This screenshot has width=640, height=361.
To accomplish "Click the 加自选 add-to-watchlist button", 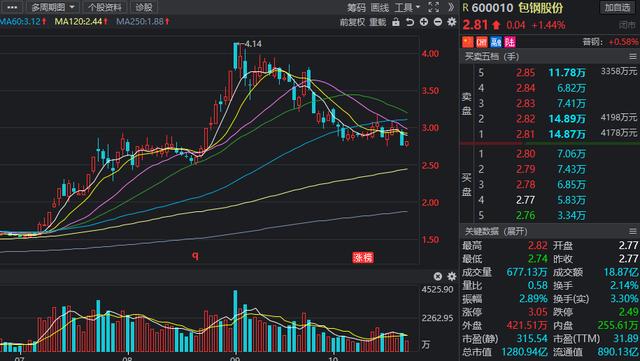I will [618, 7].
